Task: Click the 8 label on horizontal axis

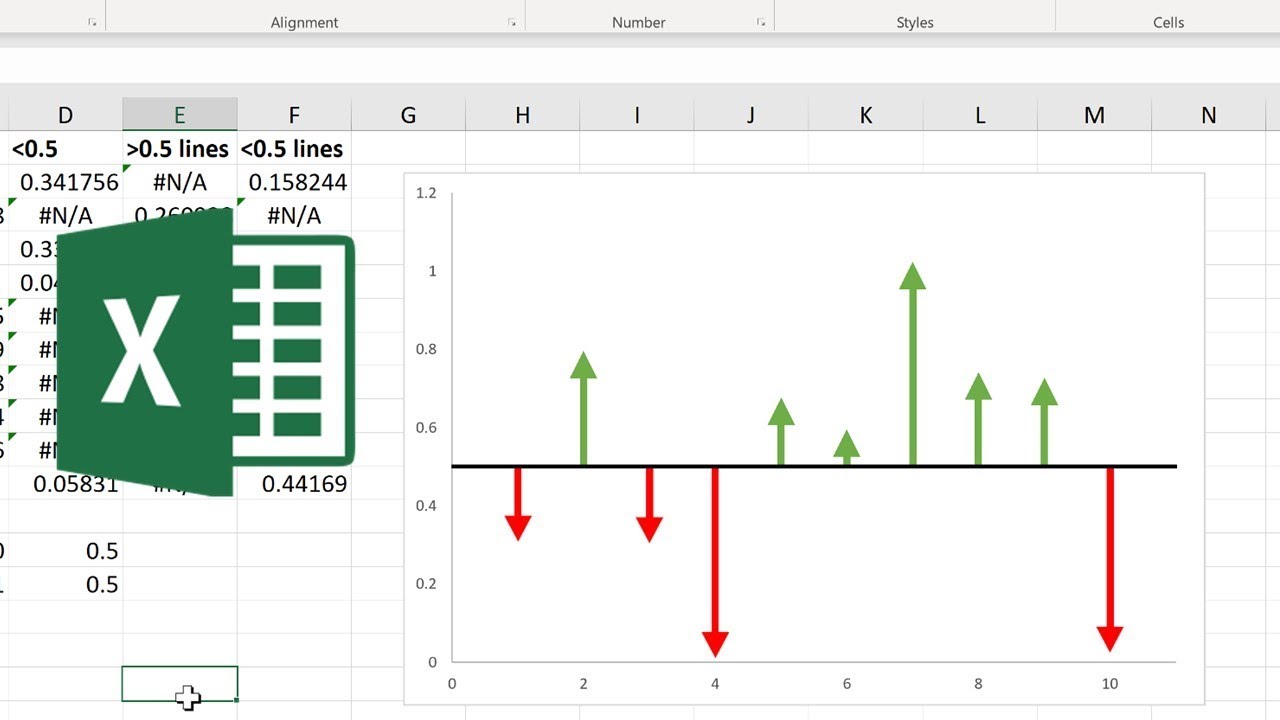Action: 978,684
